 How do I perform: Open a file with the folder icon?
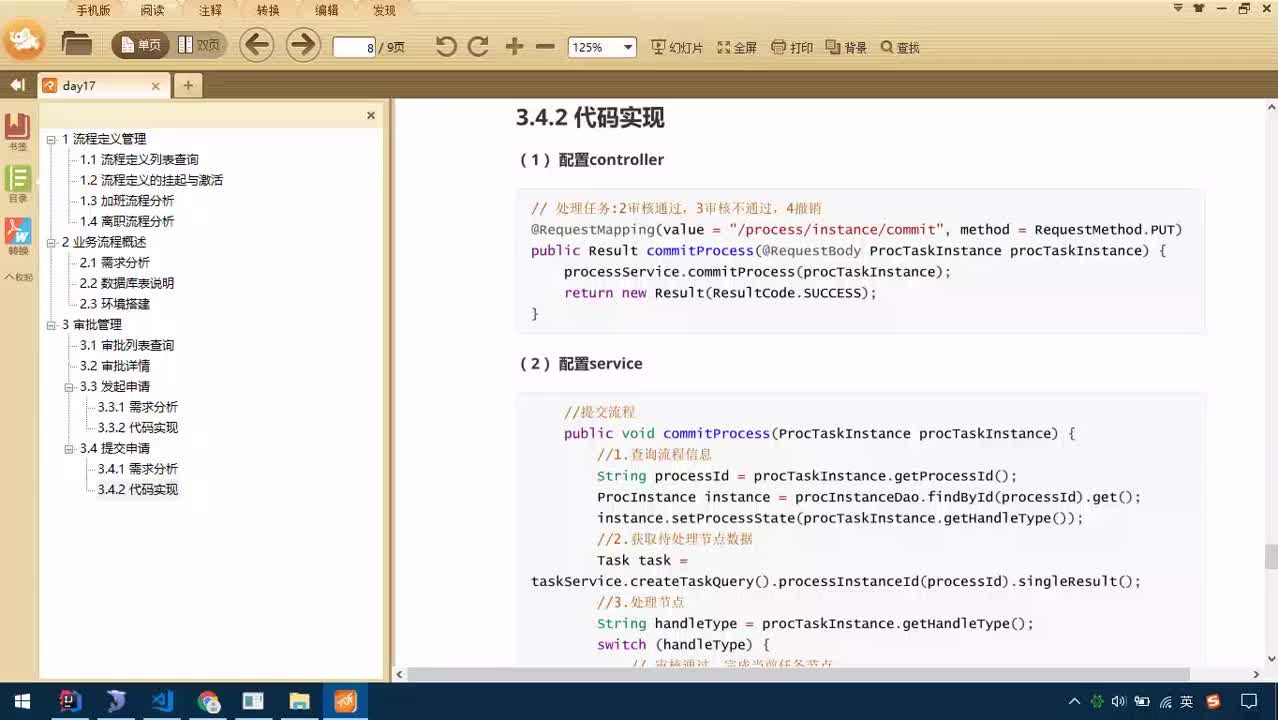pyautogui.click(x=77, y=45)
